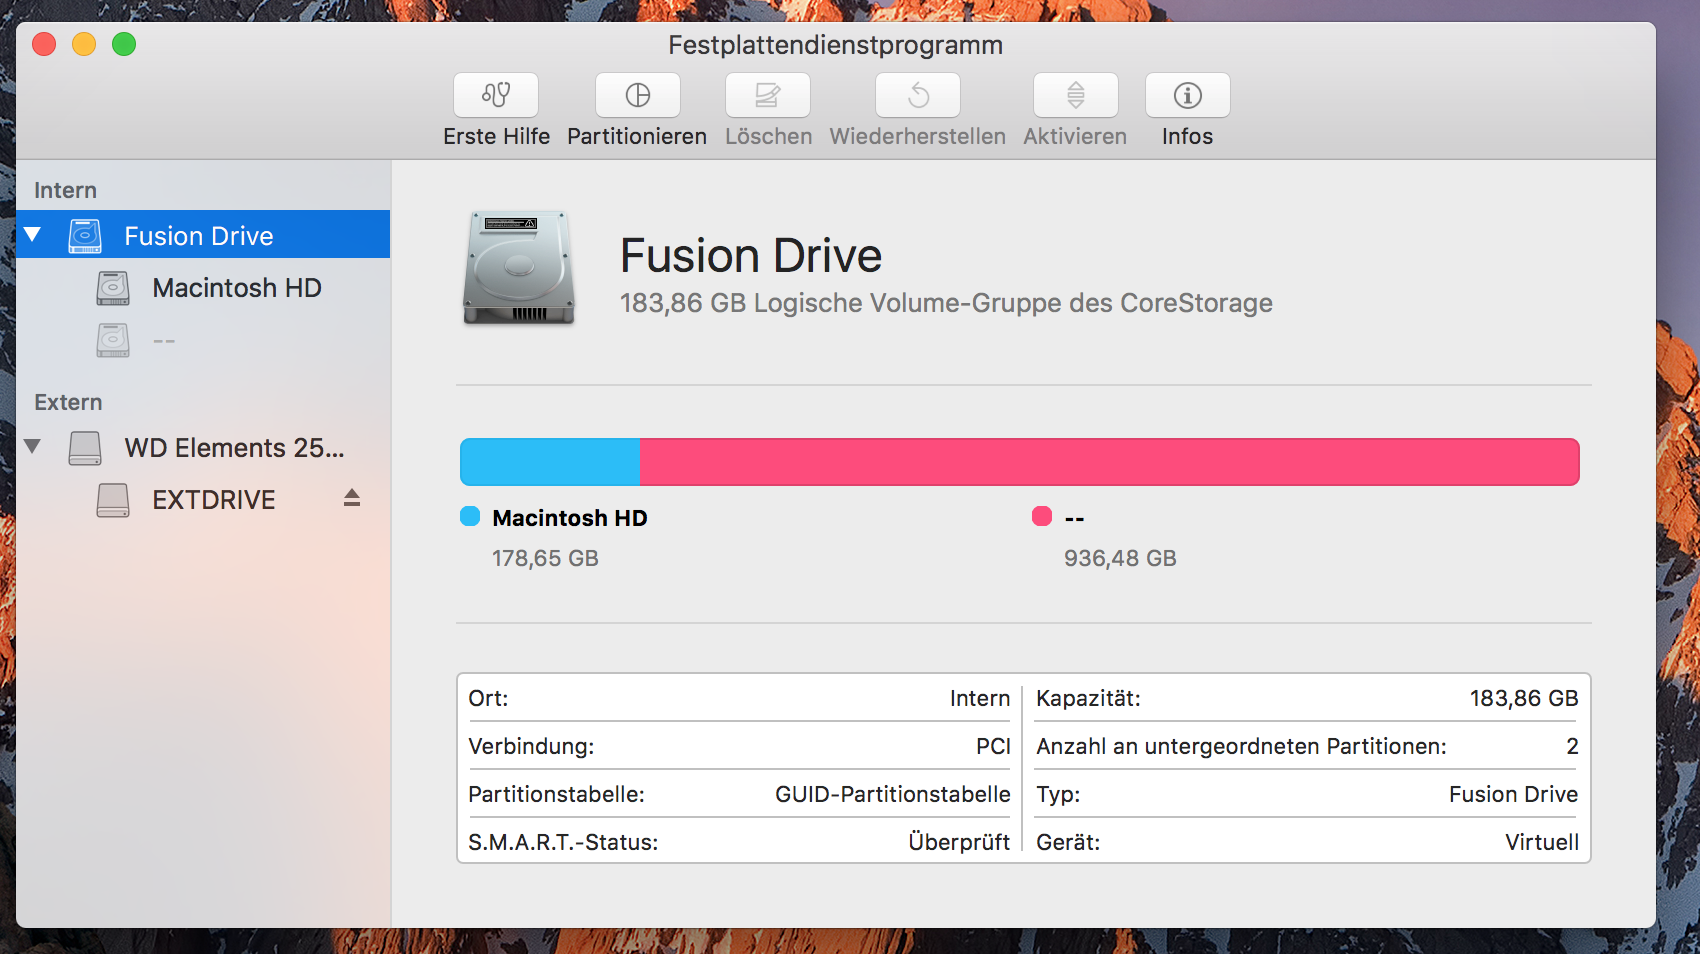Click the Macintosh HD volume icon
This screenshot has height=954, width=1700.
point(112,288)
